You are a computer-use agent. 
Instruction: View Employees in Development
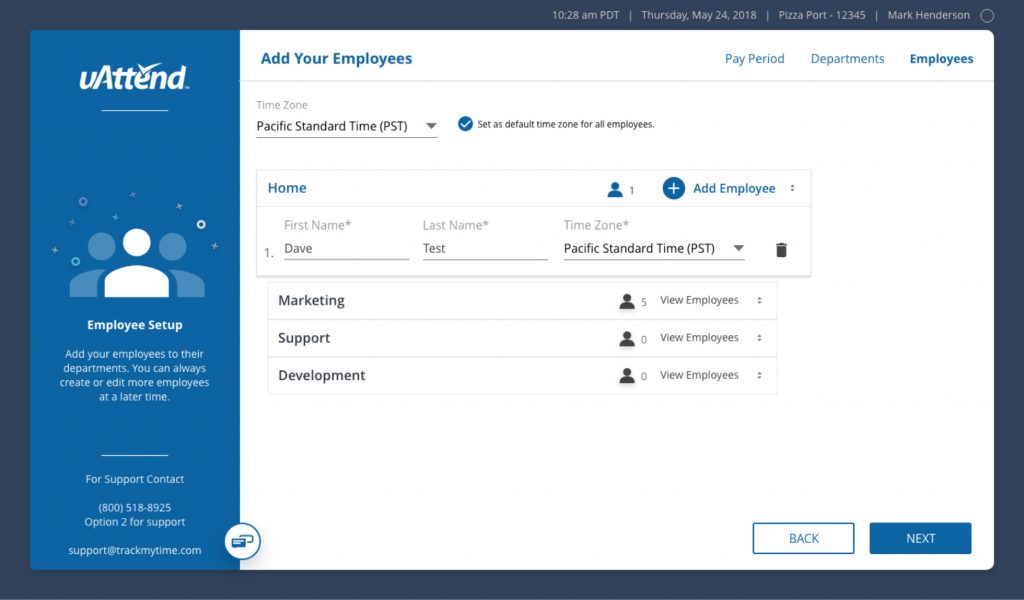pos(699,375)
